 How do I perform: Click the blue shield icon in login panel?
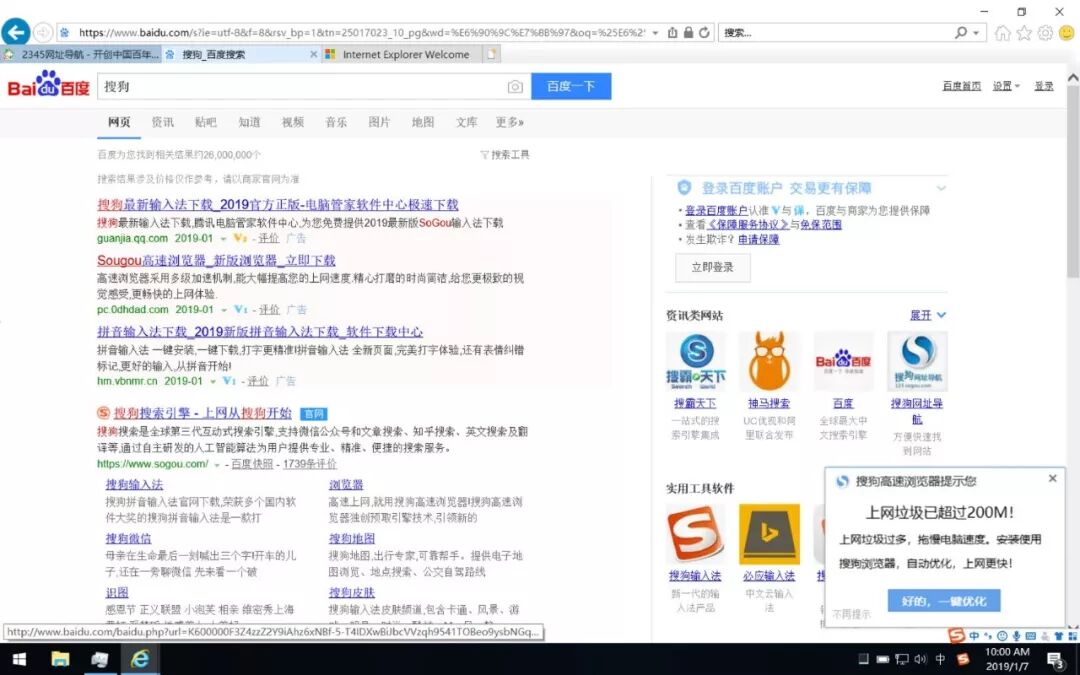684,187
